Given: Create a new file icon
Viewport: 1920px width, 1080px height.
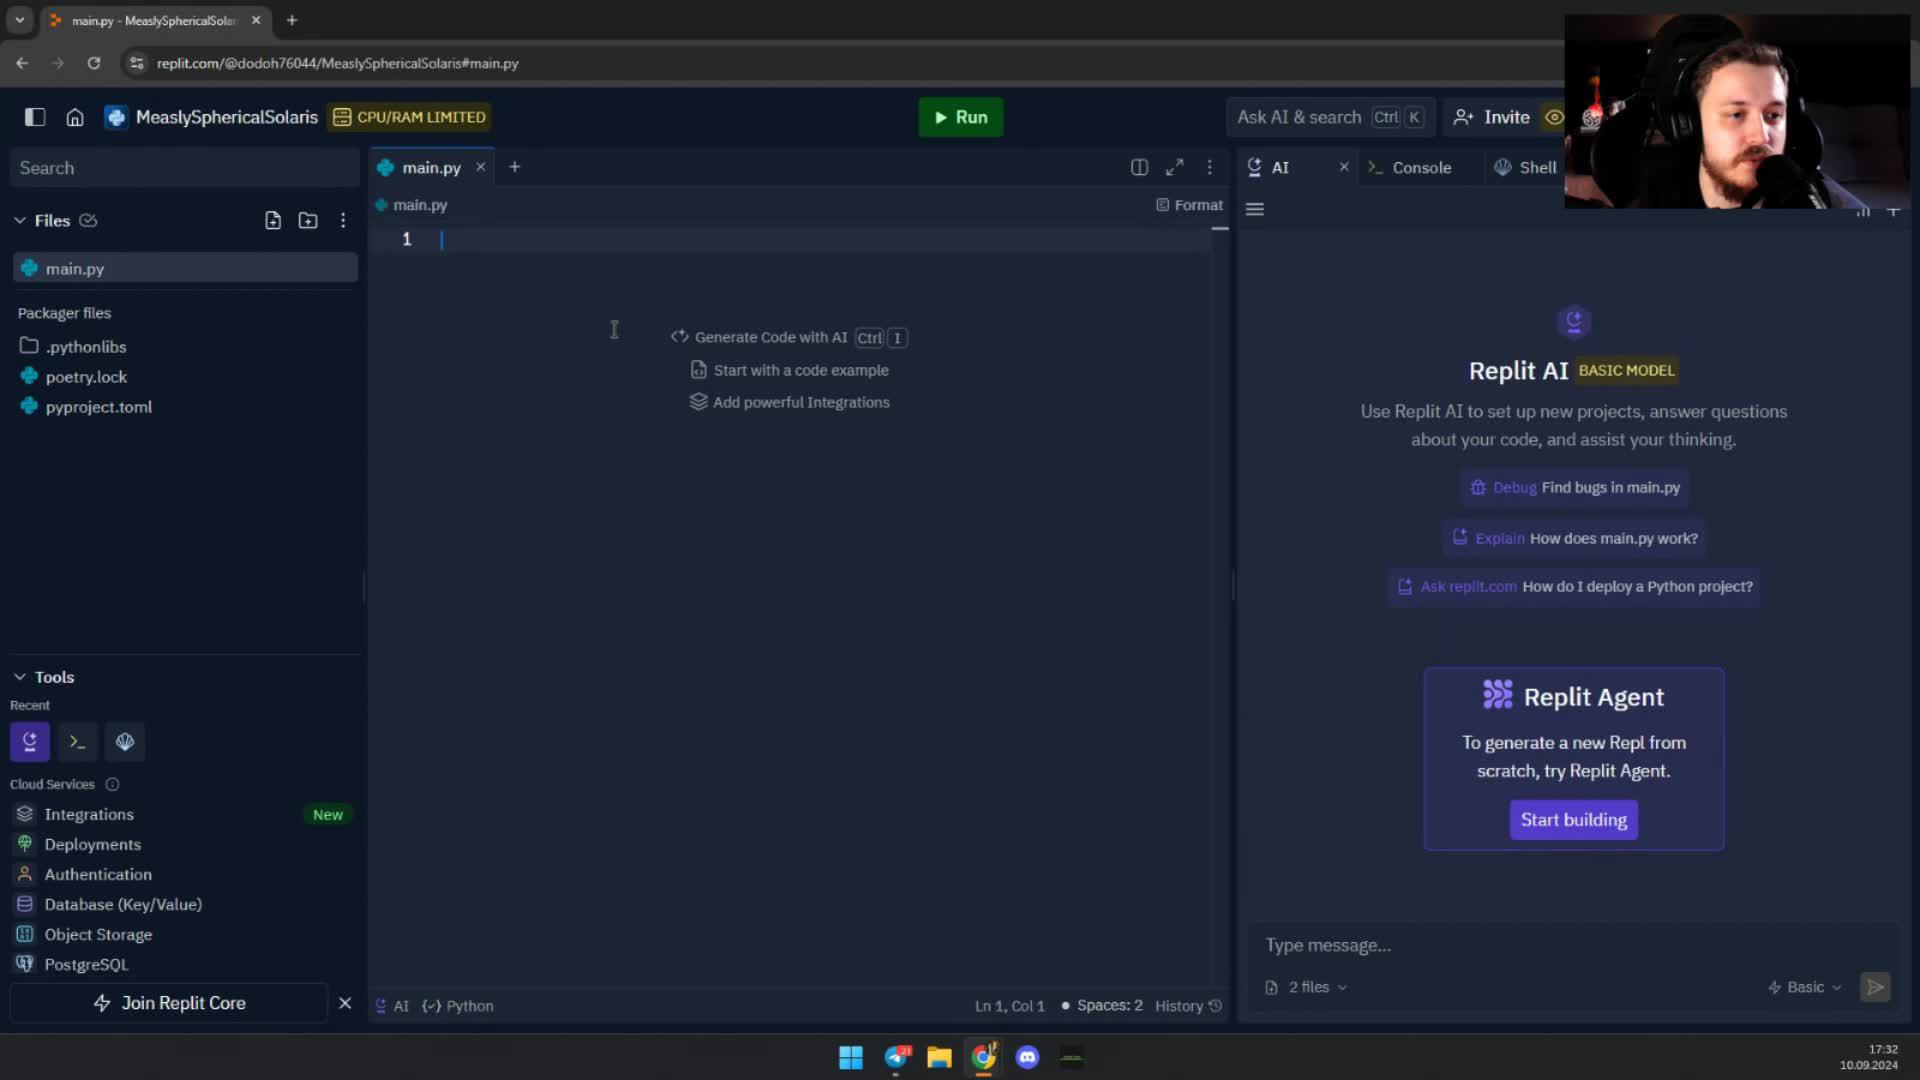Looking at the screenshot, I should coord(273,220).
